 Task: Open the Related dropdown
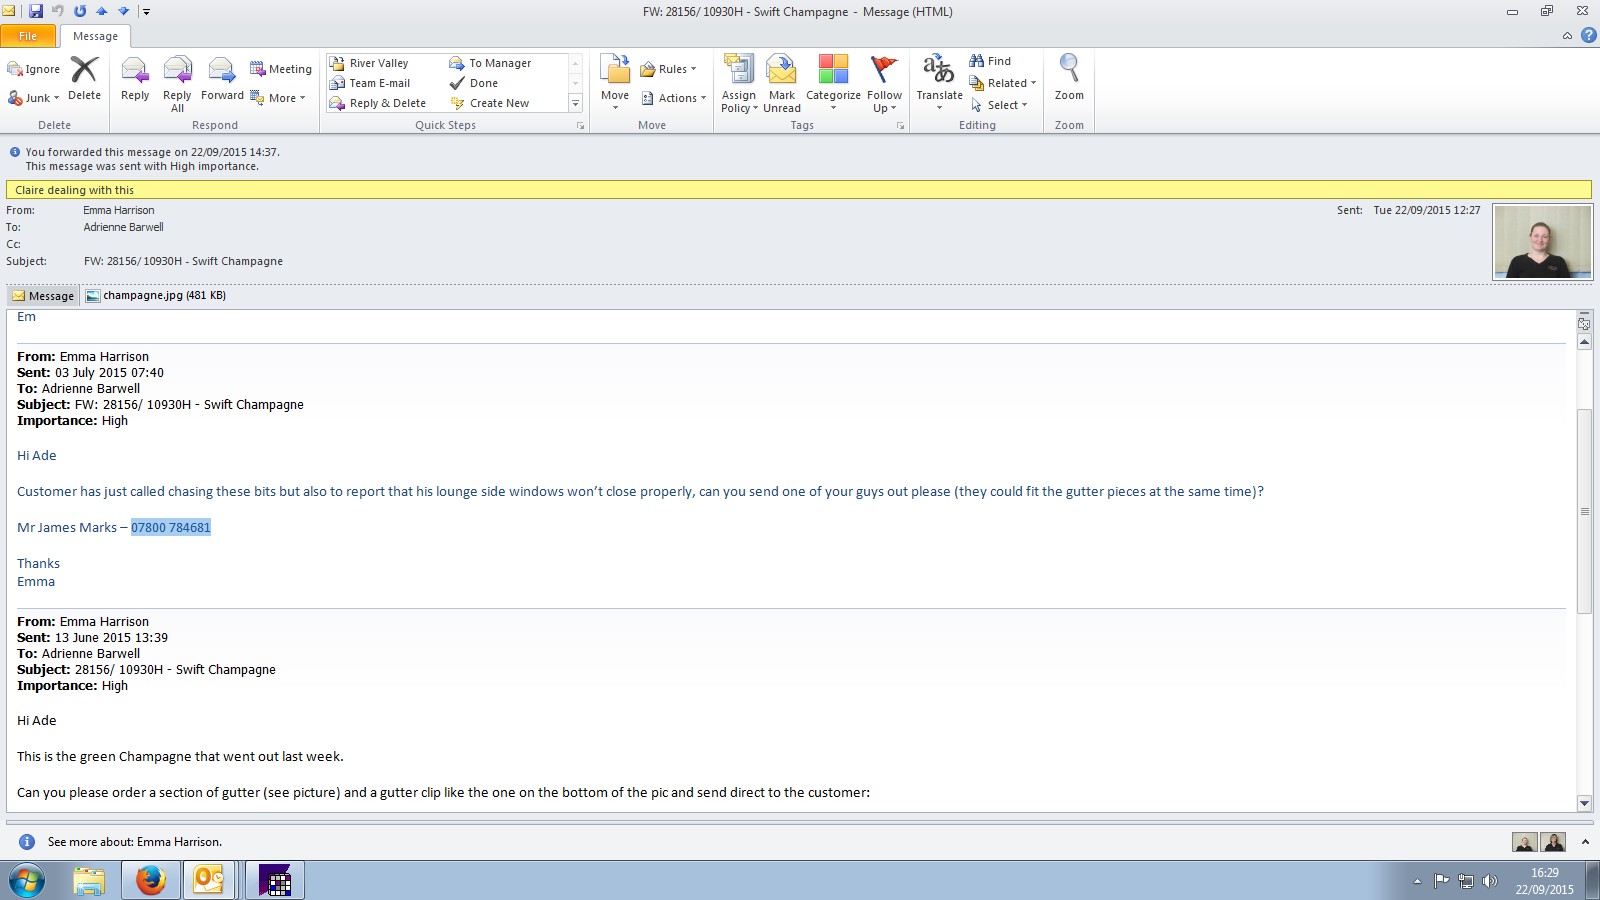tap(1003, 83)
